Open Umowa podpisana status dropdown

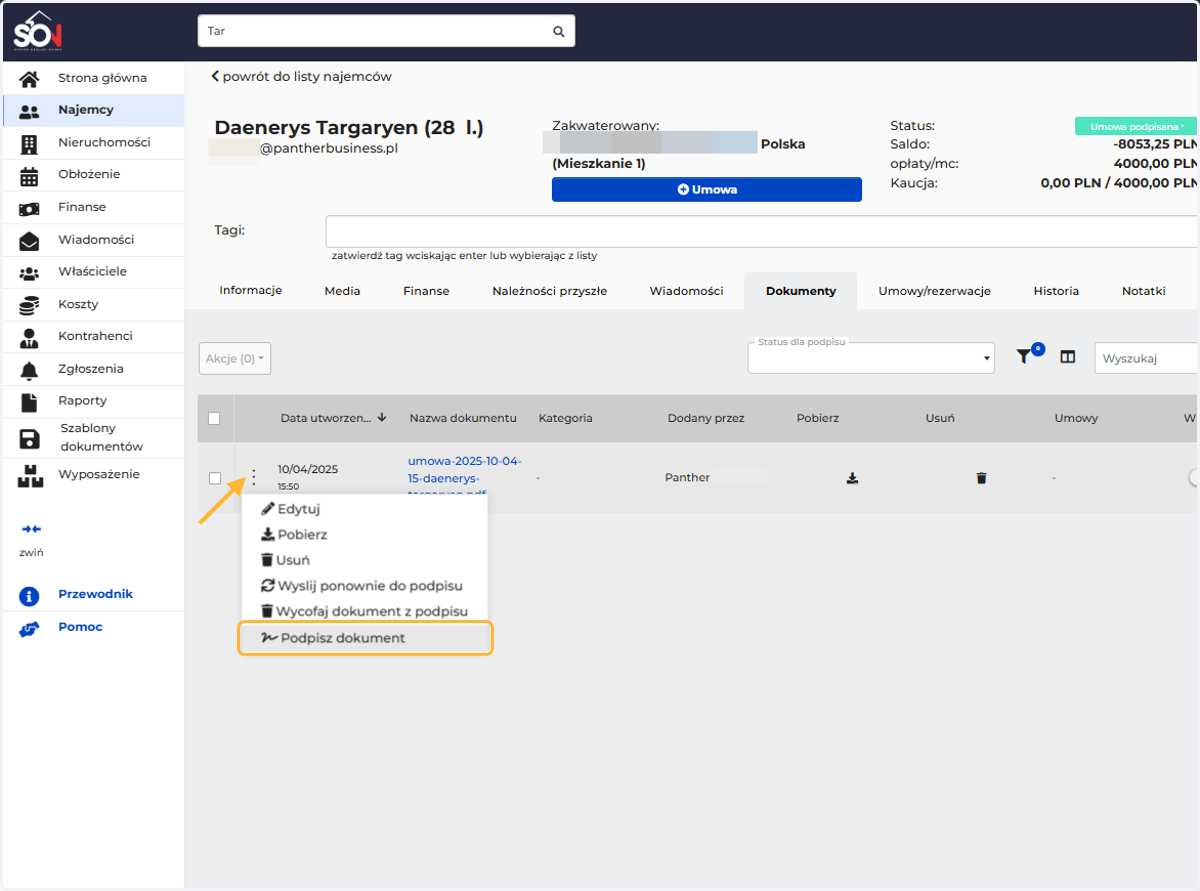[x=1135, y=126]
